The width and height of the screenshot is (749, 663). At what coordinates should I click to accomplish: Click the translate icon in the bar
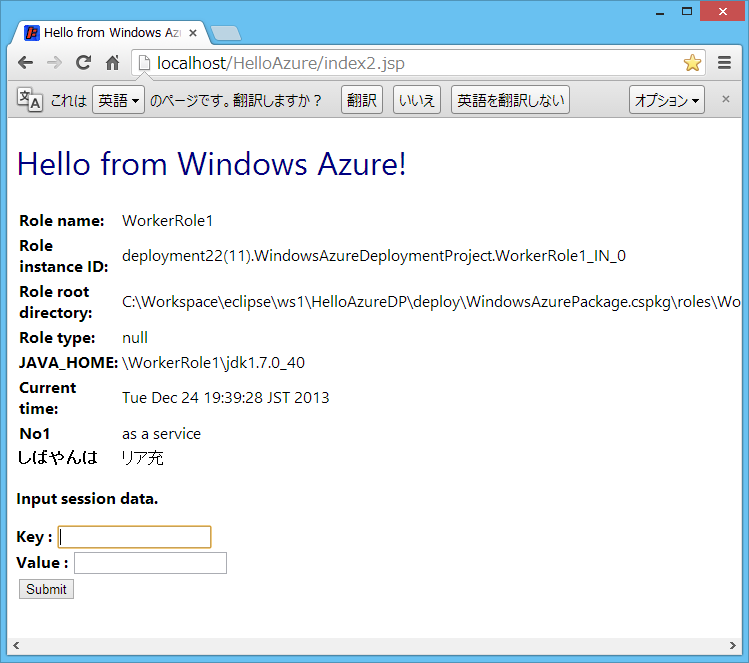click(30, 100)
